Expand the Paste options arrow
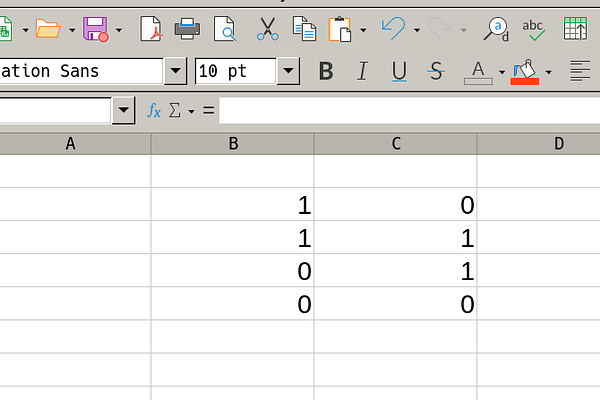This screenshot has width=600, height=400. click(x=363, y=30)
